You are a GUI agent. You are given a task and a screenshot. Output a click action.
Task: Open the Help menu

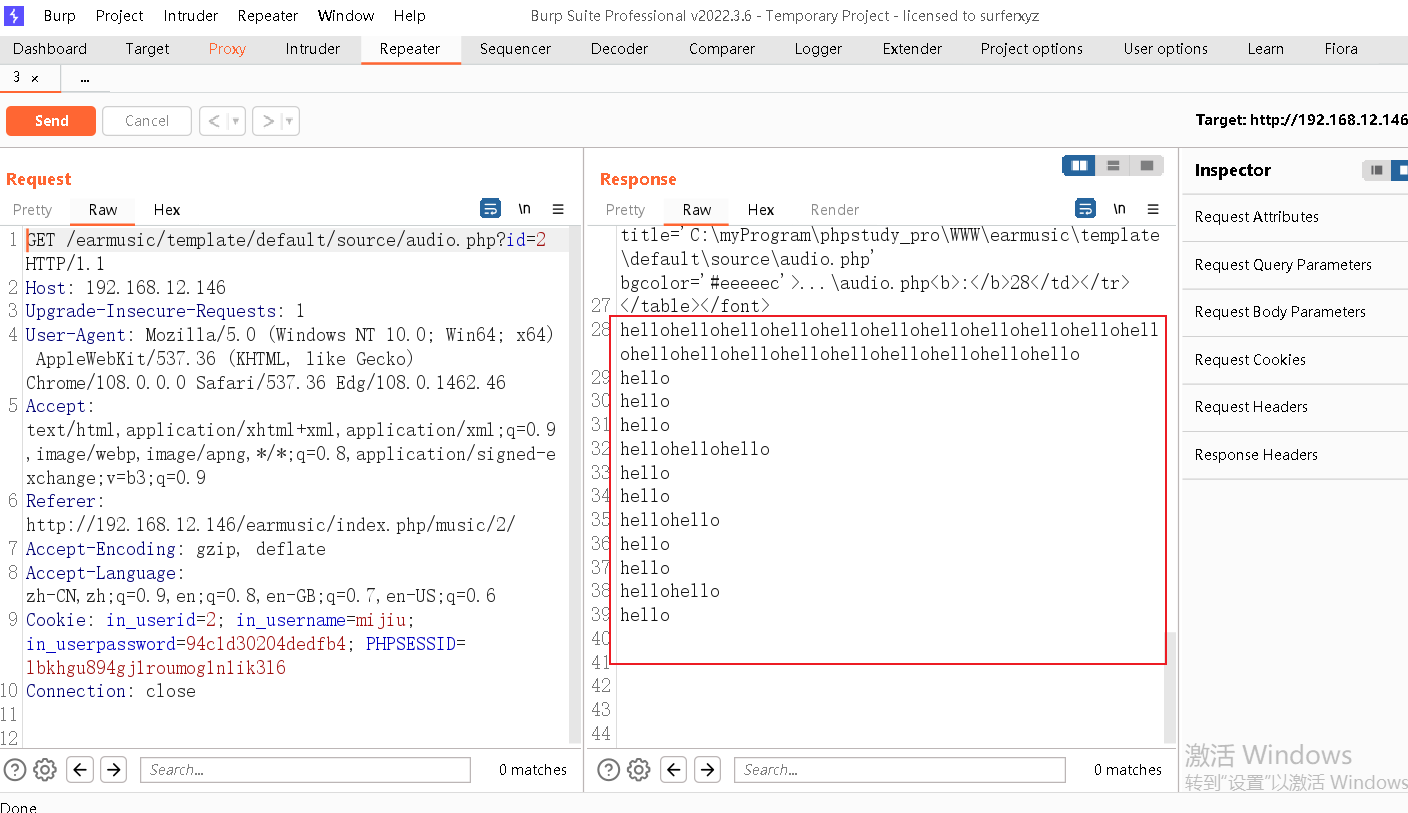(x=410, y=16)
